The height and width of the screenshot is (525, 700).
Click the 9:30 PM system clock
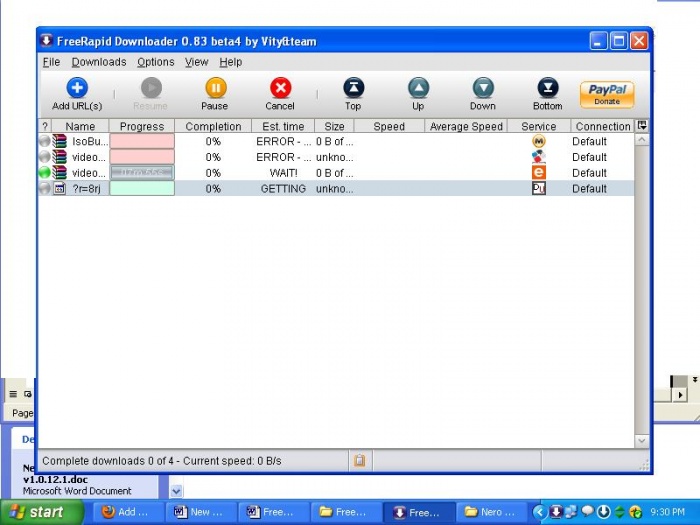[x=667, y=512]
